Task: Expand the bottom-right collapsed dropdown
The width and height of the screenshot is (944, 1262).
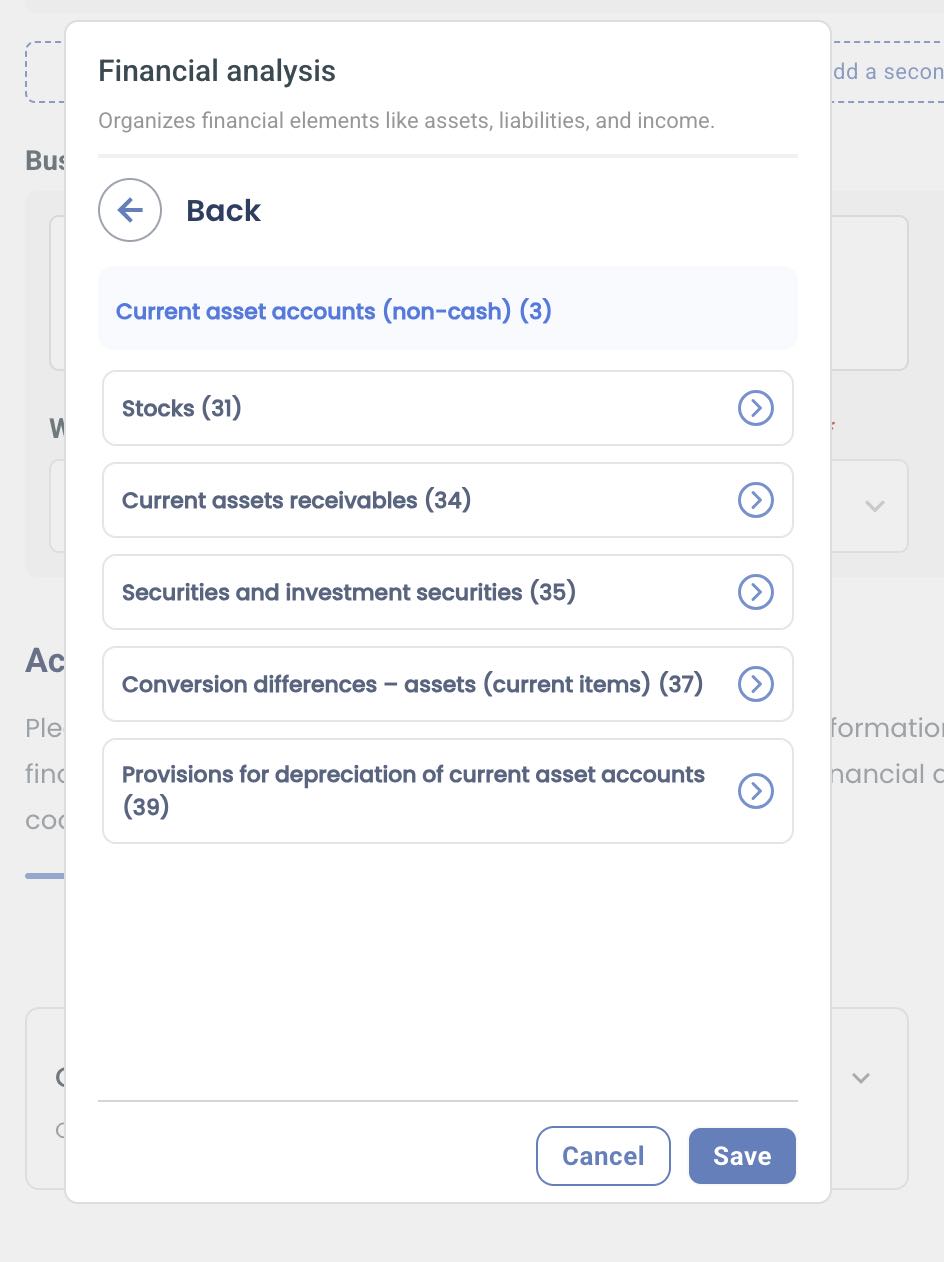Action: point(860,1078)
